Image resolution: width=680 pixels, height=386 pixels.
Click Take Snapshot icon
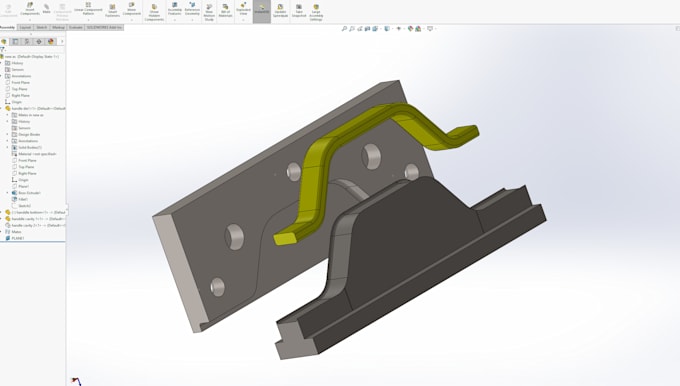point(299,11)
